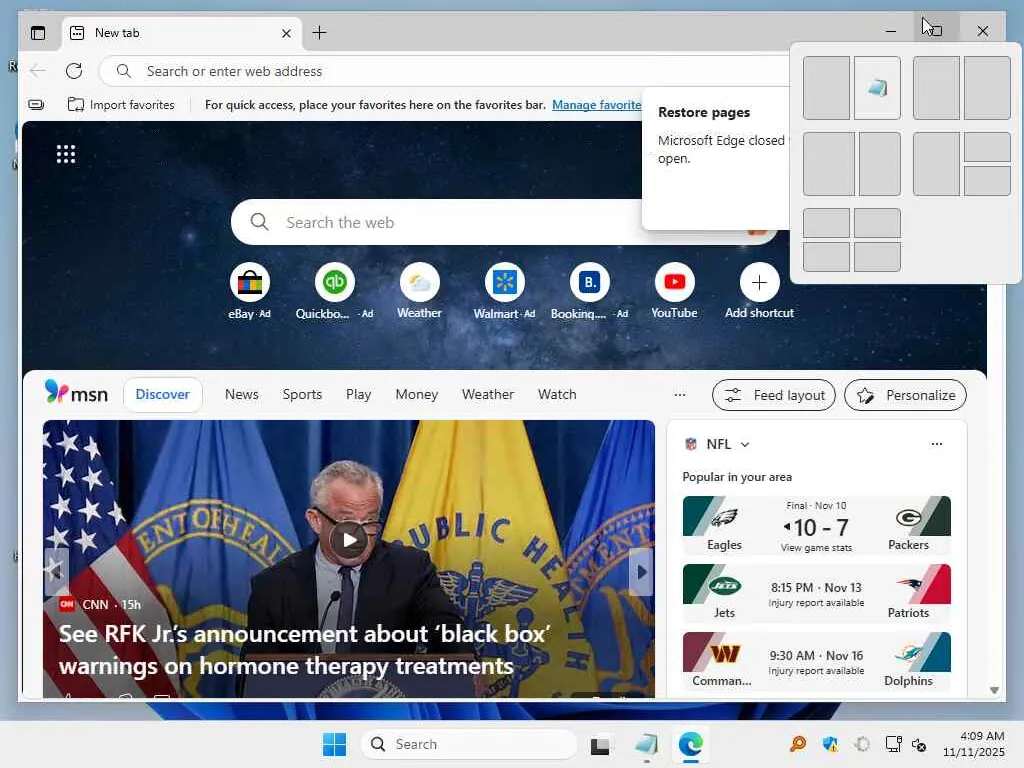Click the taskbar clock and date

973,744
